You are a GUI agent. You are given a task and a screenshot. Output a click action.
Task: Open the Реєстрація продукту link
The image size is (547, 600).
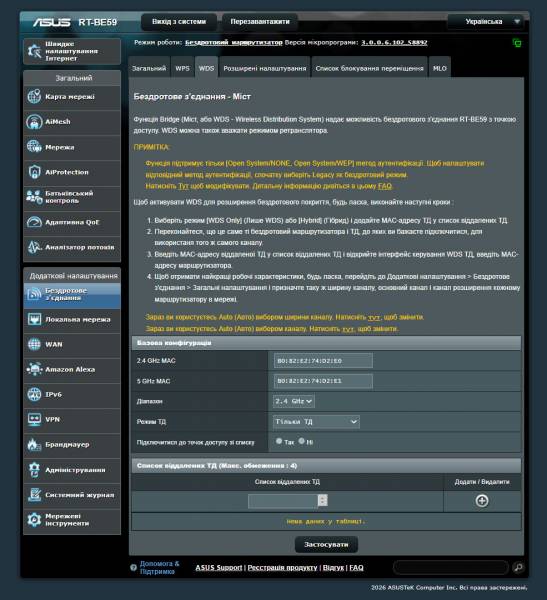pyautogui.click(x=282, y=567)
